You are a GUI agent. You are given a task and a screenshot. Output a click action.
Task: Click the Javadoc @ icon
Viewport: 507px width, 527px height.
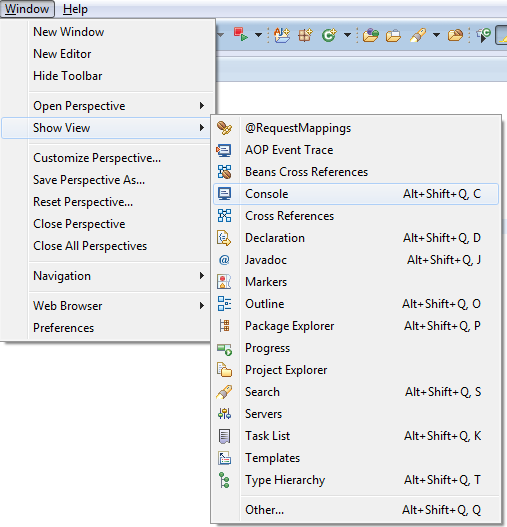[224, 260]
